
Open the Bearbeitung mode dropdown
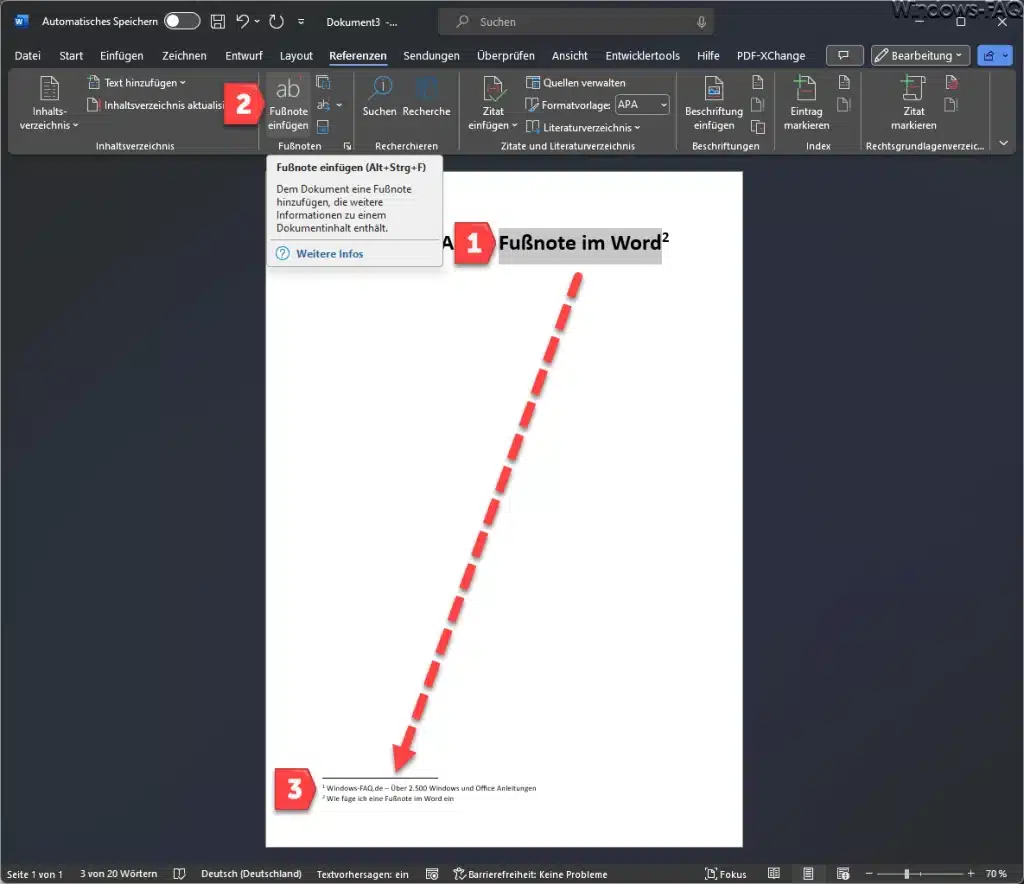tap(920, 55)
